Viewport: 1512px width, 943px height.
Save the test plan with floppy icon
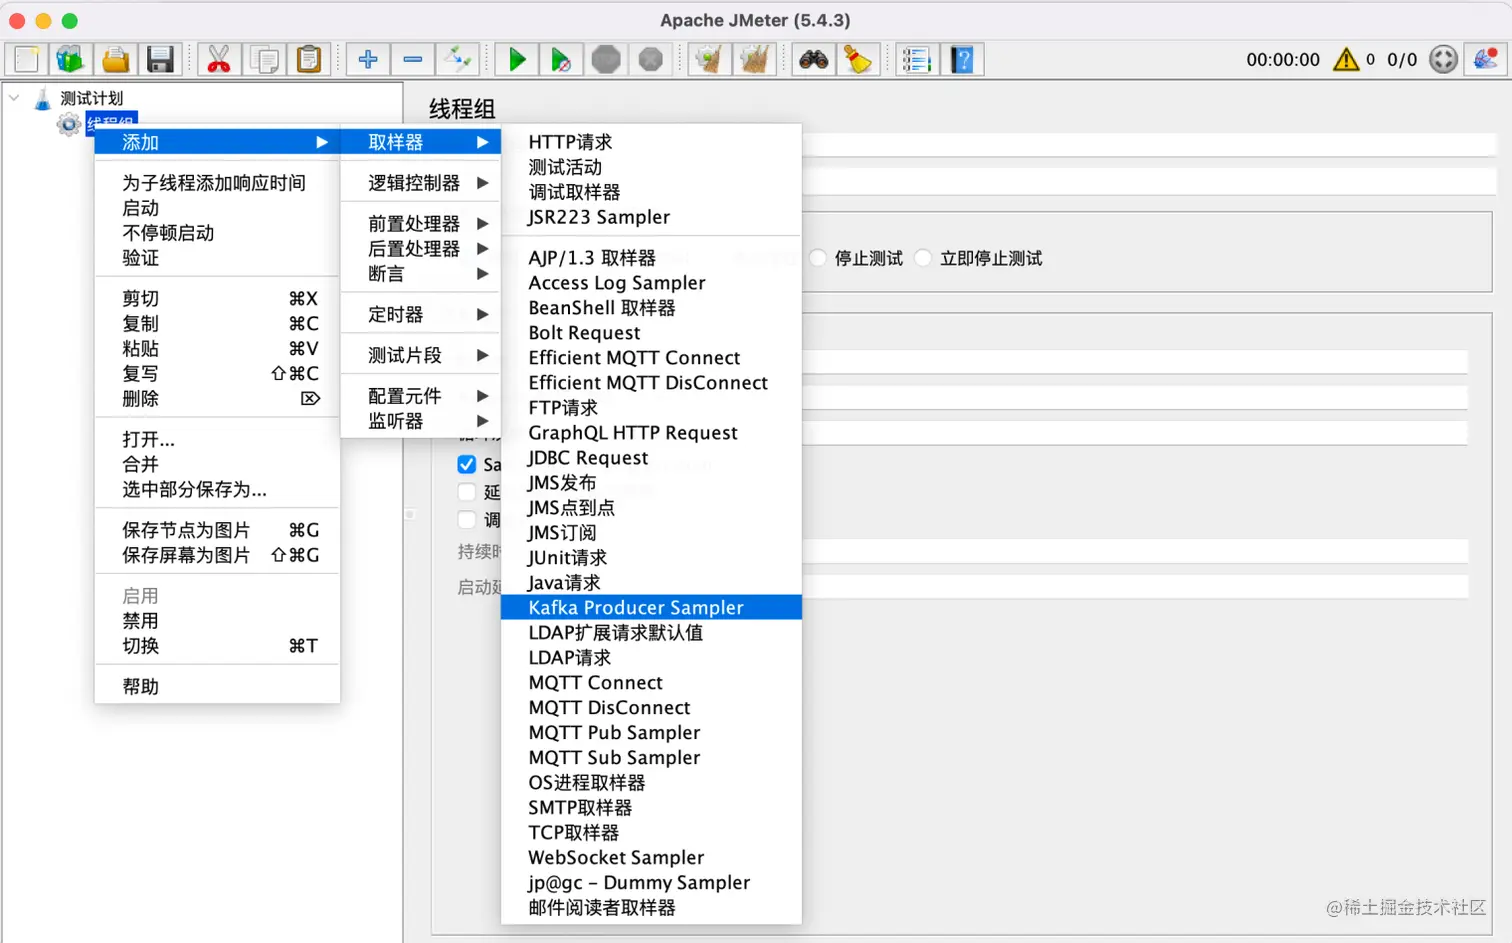[x=160, y=60]
